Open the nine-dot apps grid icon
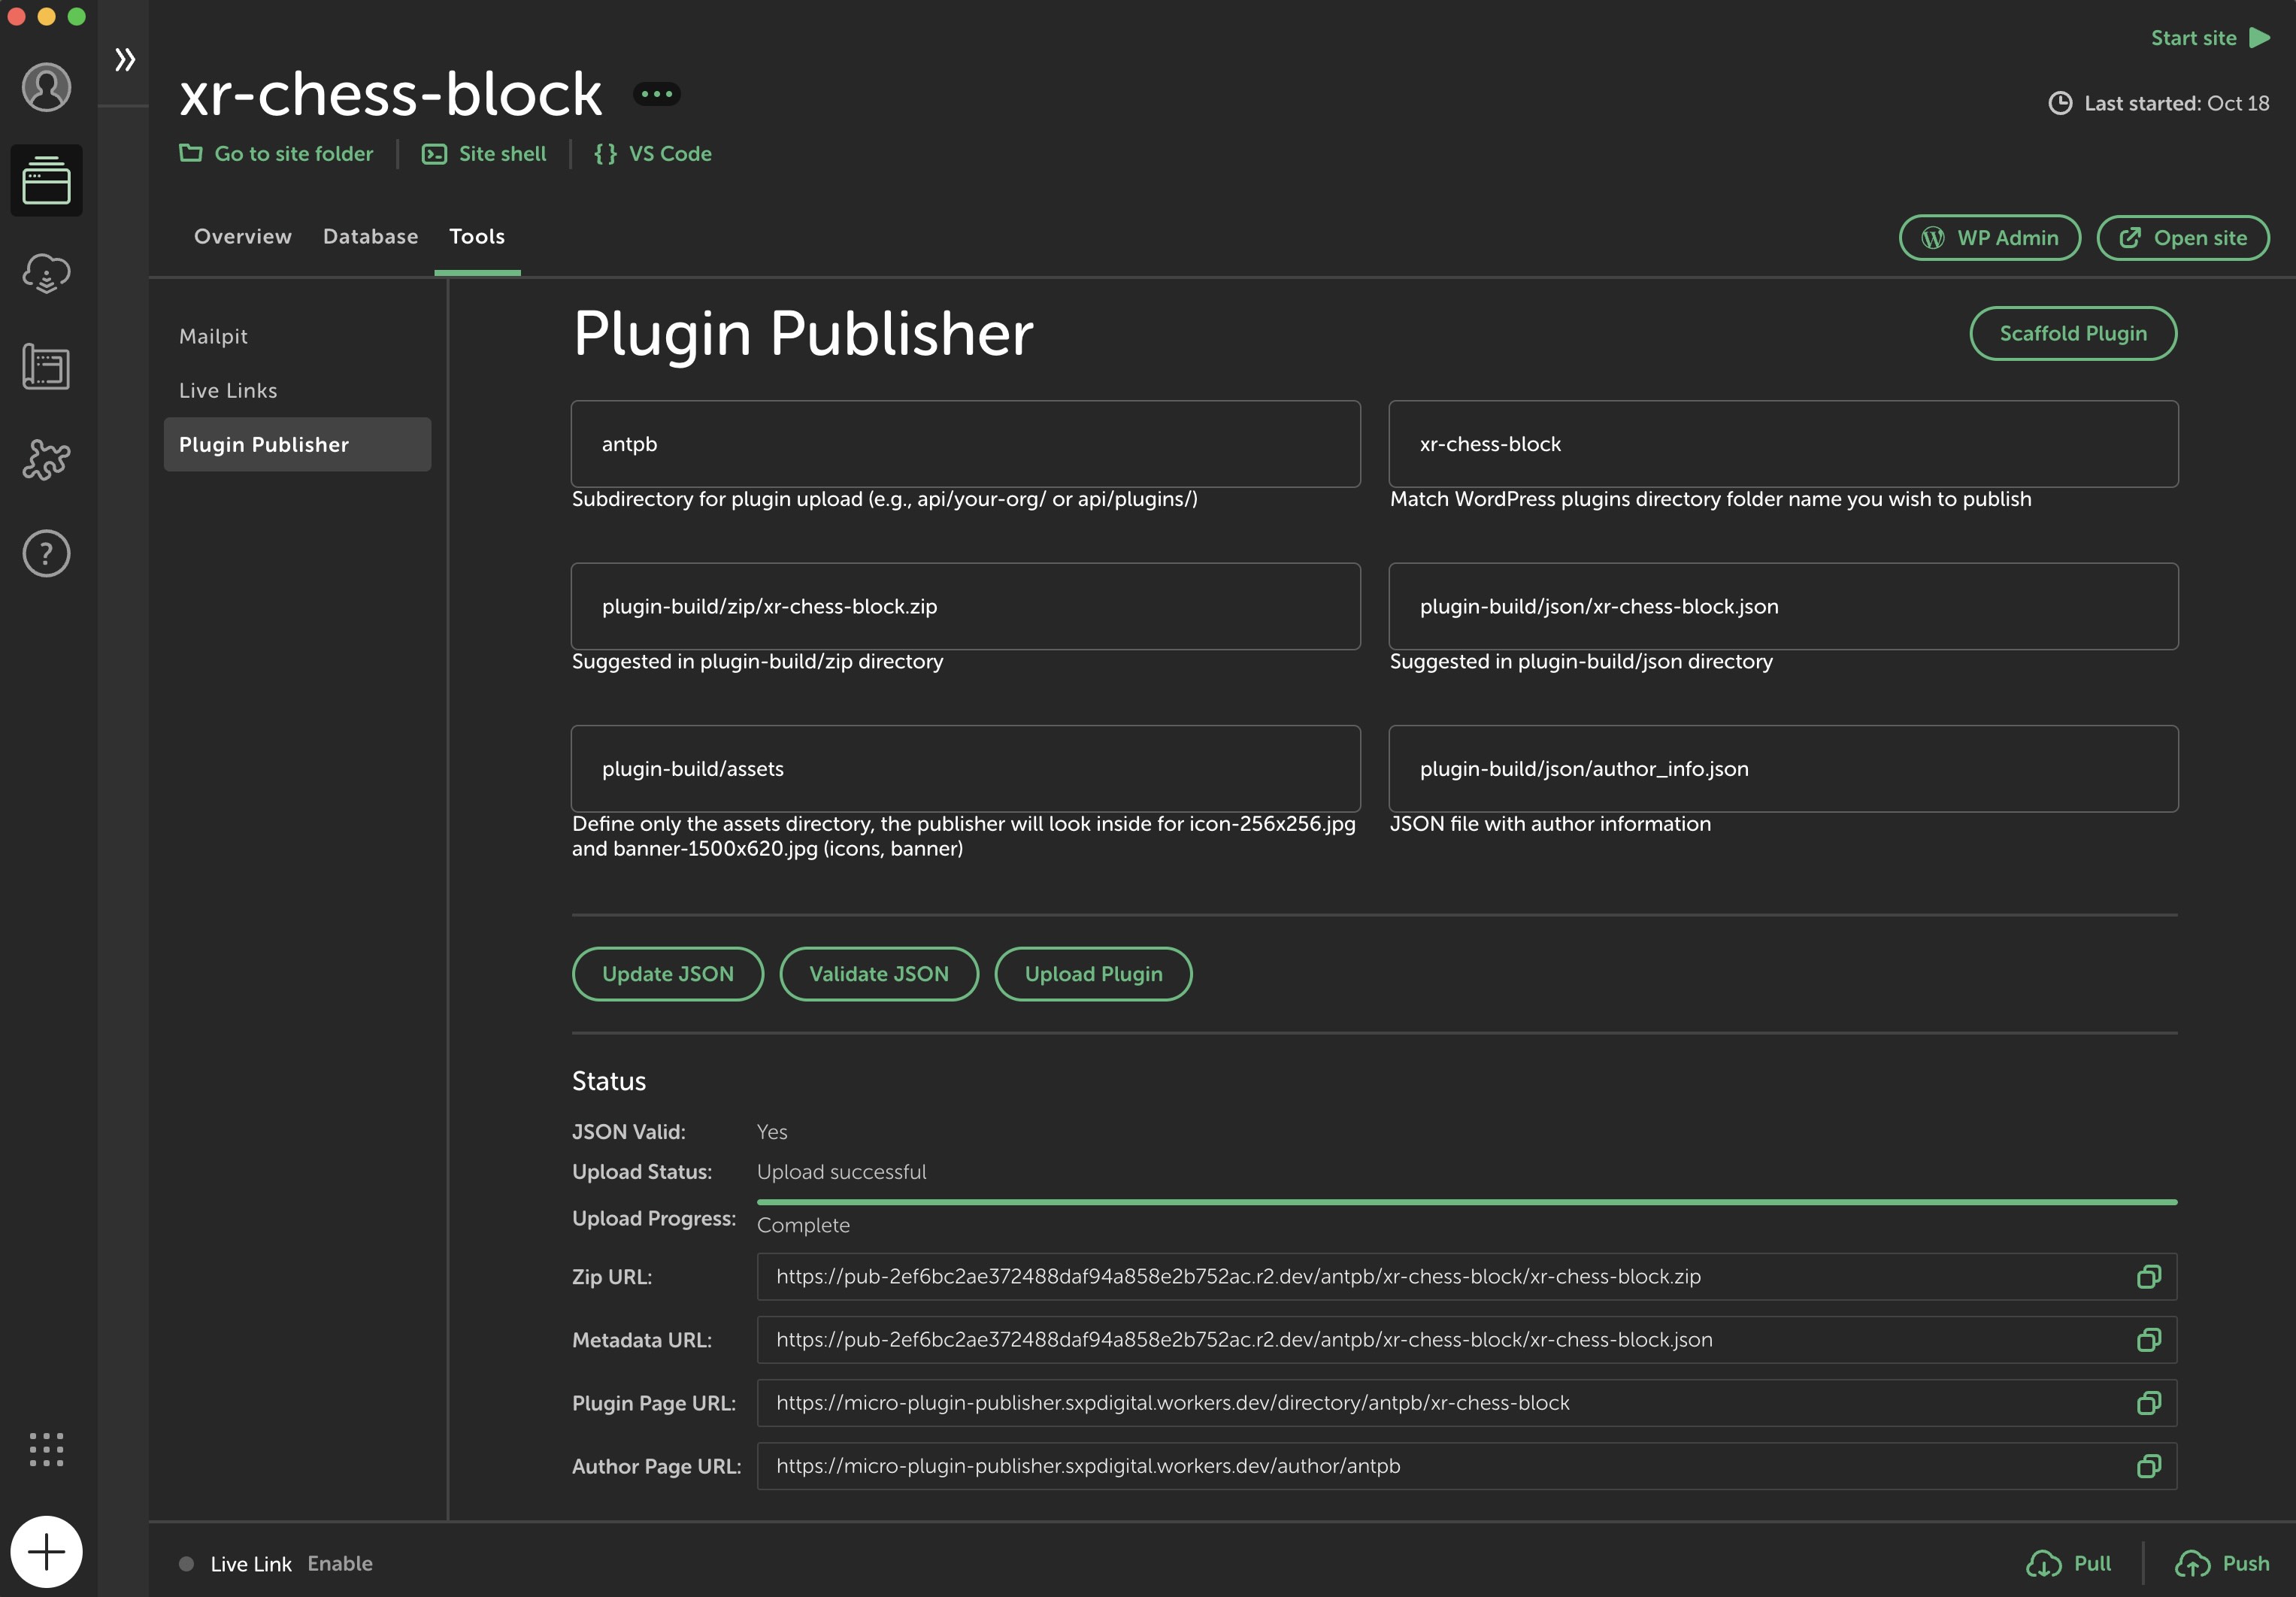Viewport: 2296px width, 1597px height. 46,1449
